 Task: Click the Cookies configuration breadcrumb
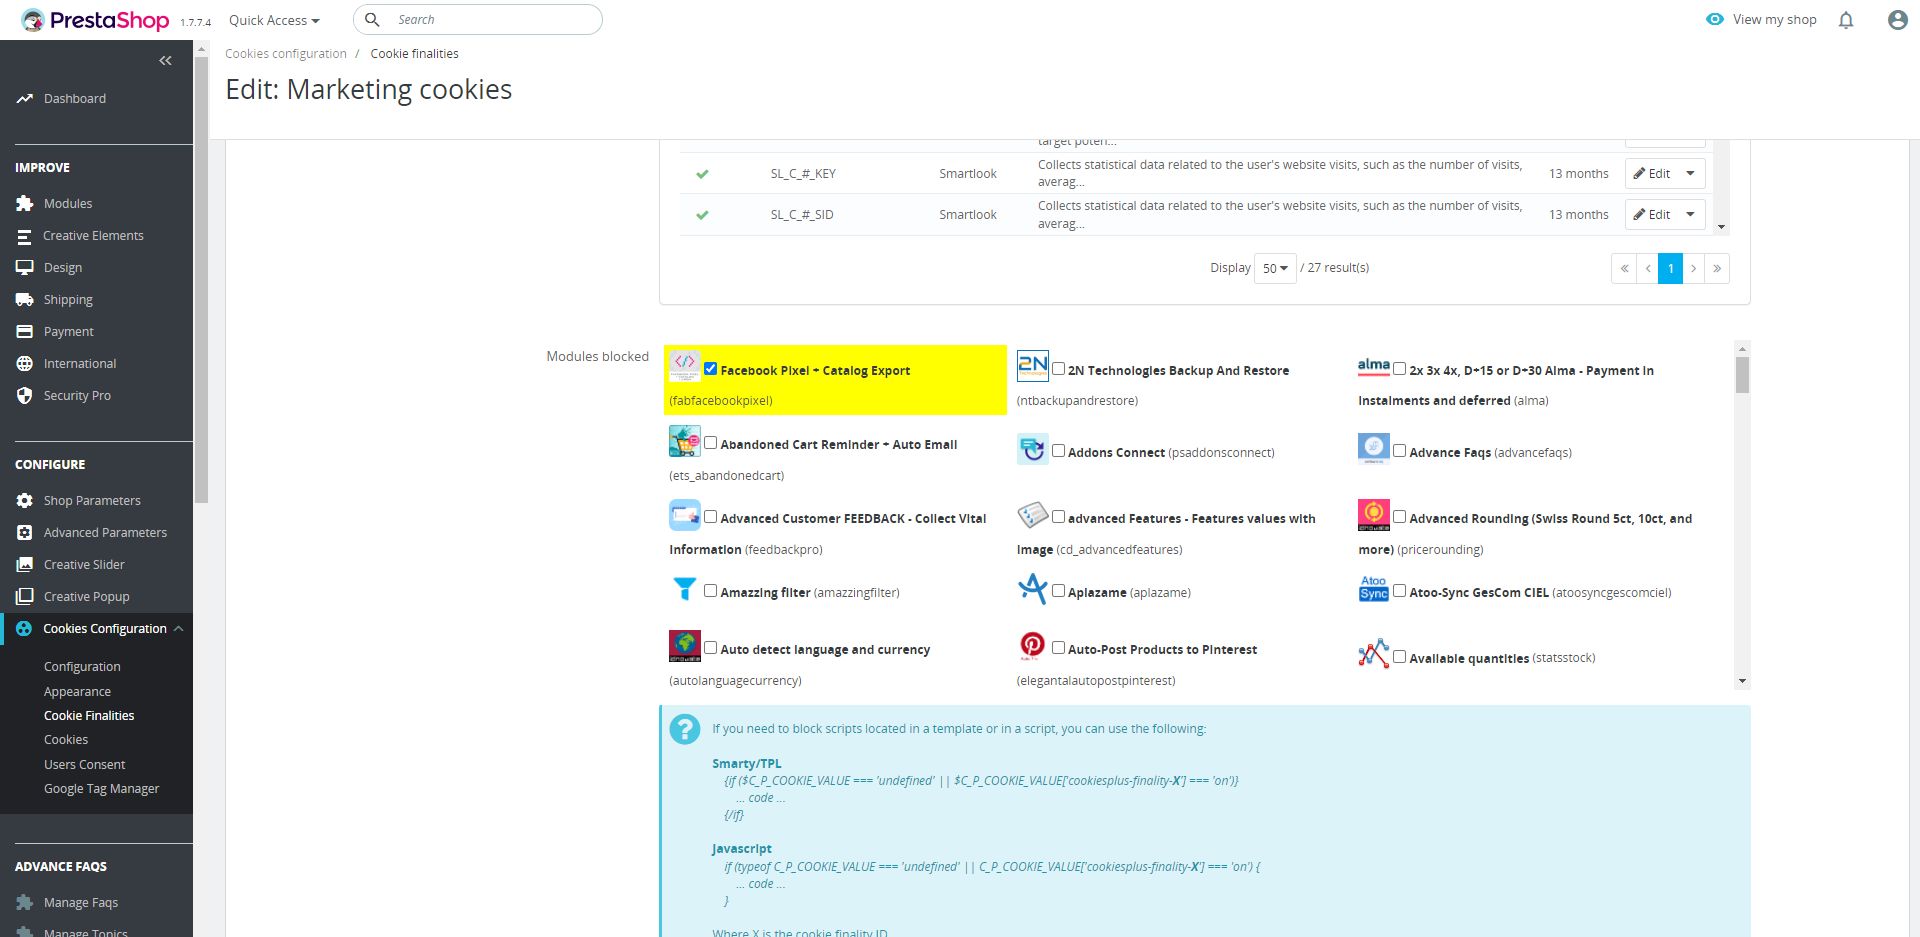286,54
